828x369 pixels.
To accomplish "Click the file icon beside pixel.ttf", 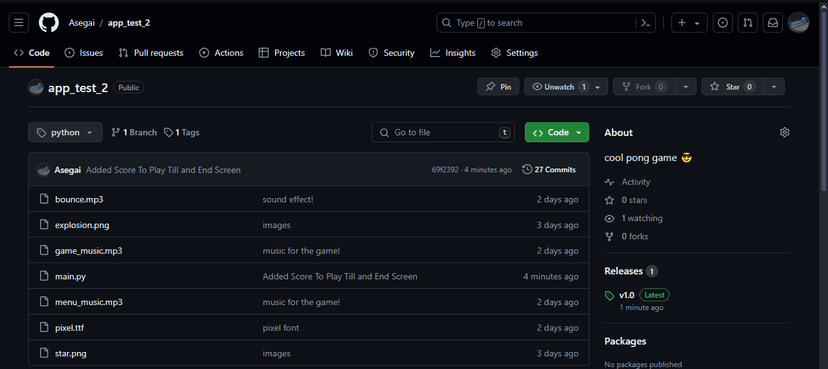I will pos(44,328).
